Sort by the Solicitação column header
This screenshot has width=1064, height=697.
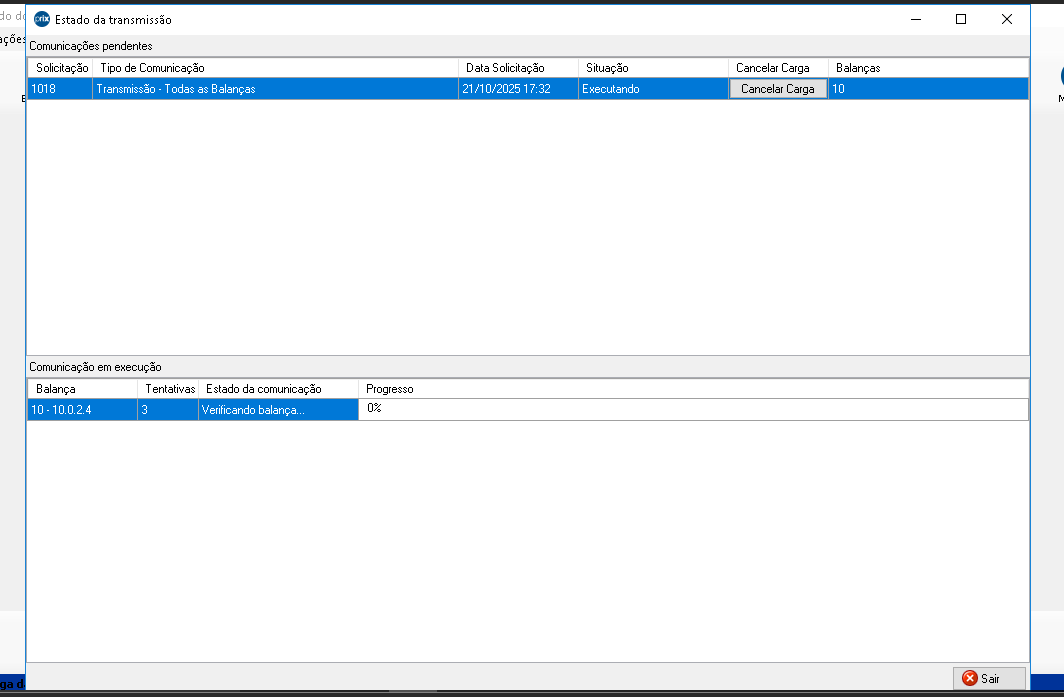coord(60,68)
